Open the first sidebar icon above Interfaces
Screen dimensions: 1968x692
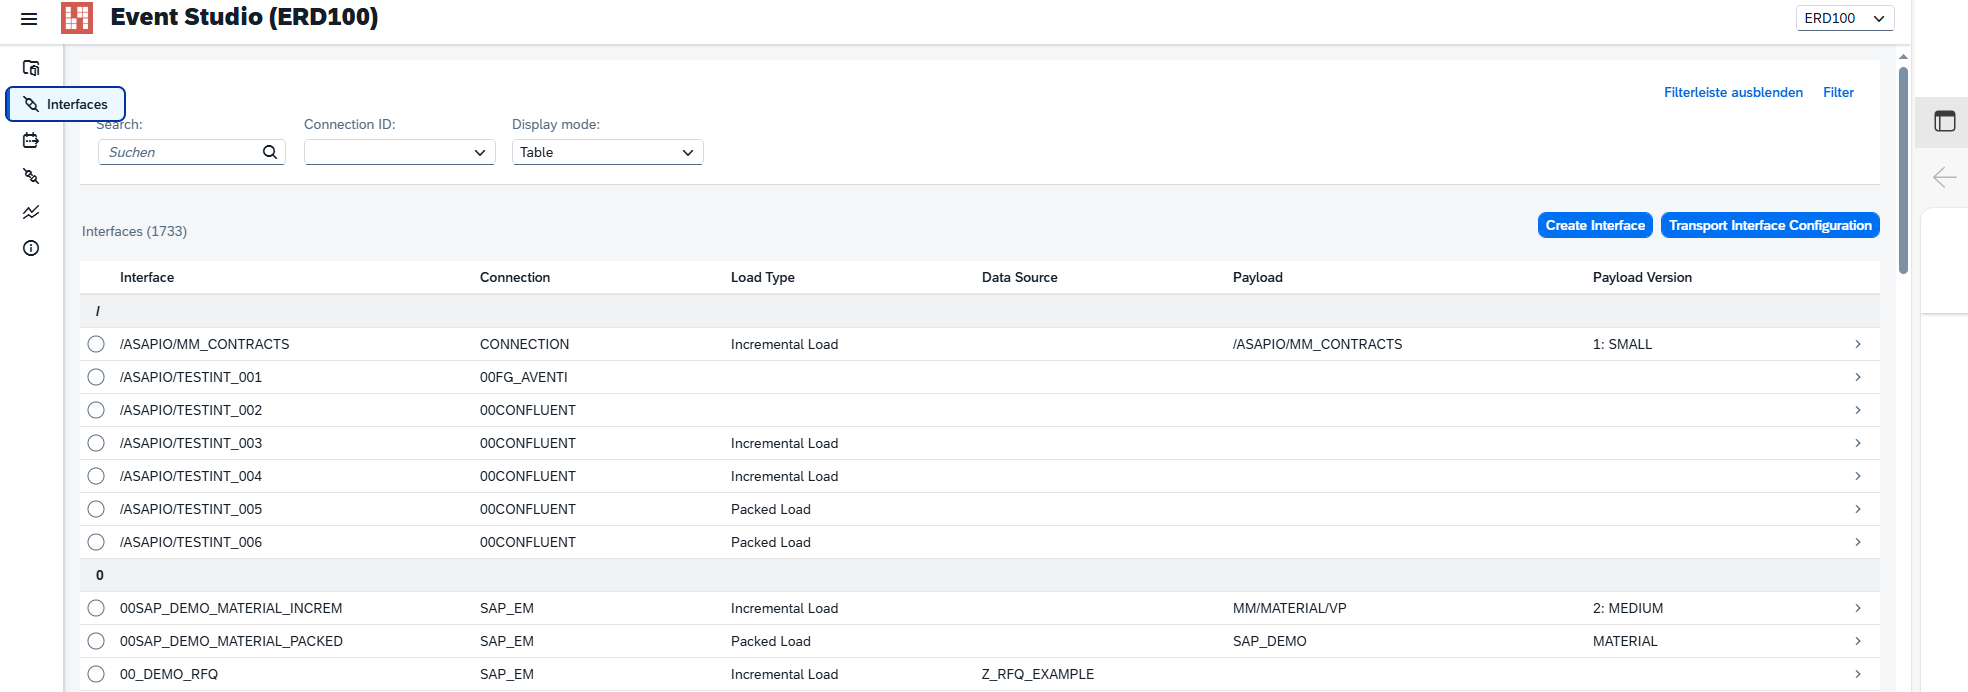(x=31, y=68)
